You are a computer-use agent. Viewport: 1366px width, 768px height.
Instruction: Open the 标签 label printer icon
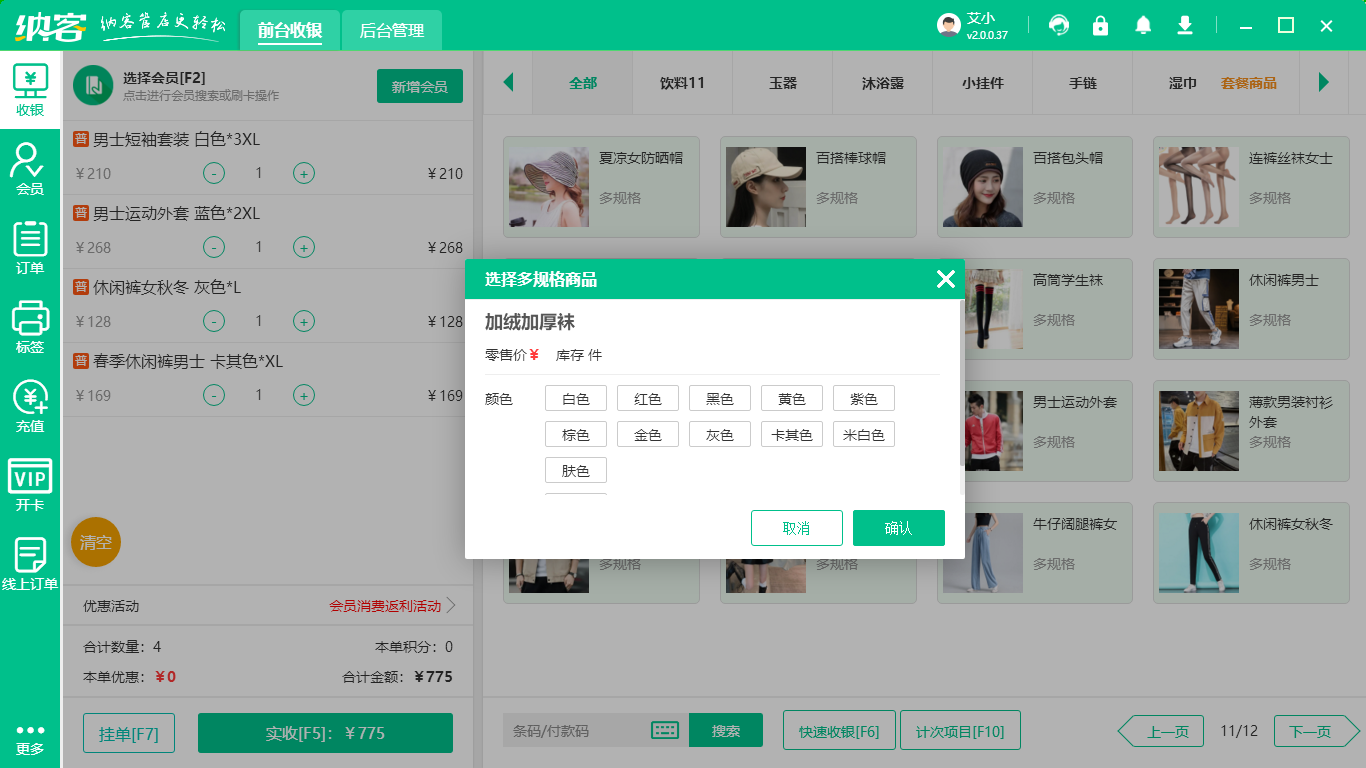30,327
